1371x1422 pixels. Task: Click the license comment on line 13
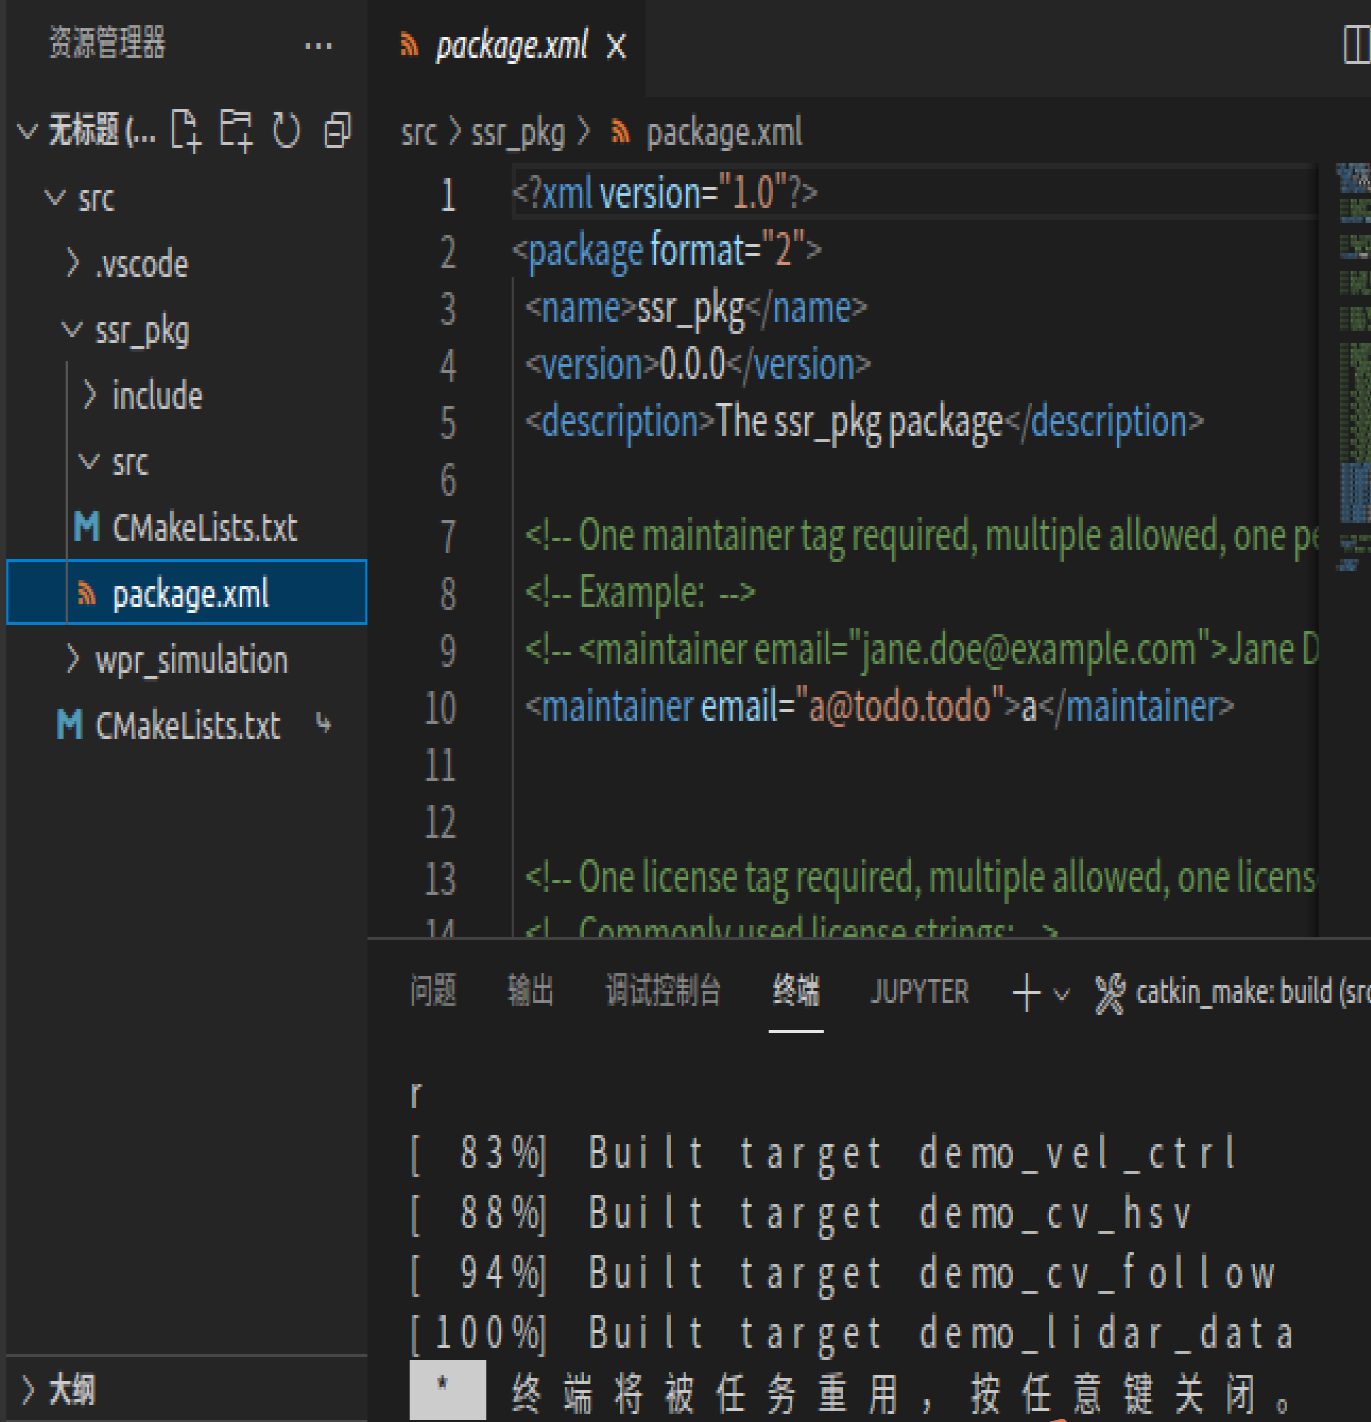pyautogui.click(x=921, y=878)
